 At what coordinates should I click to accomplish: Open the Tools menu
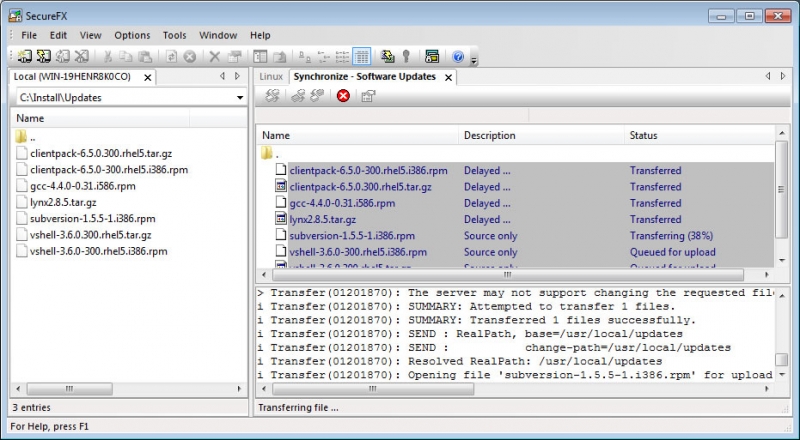point(174,35)
